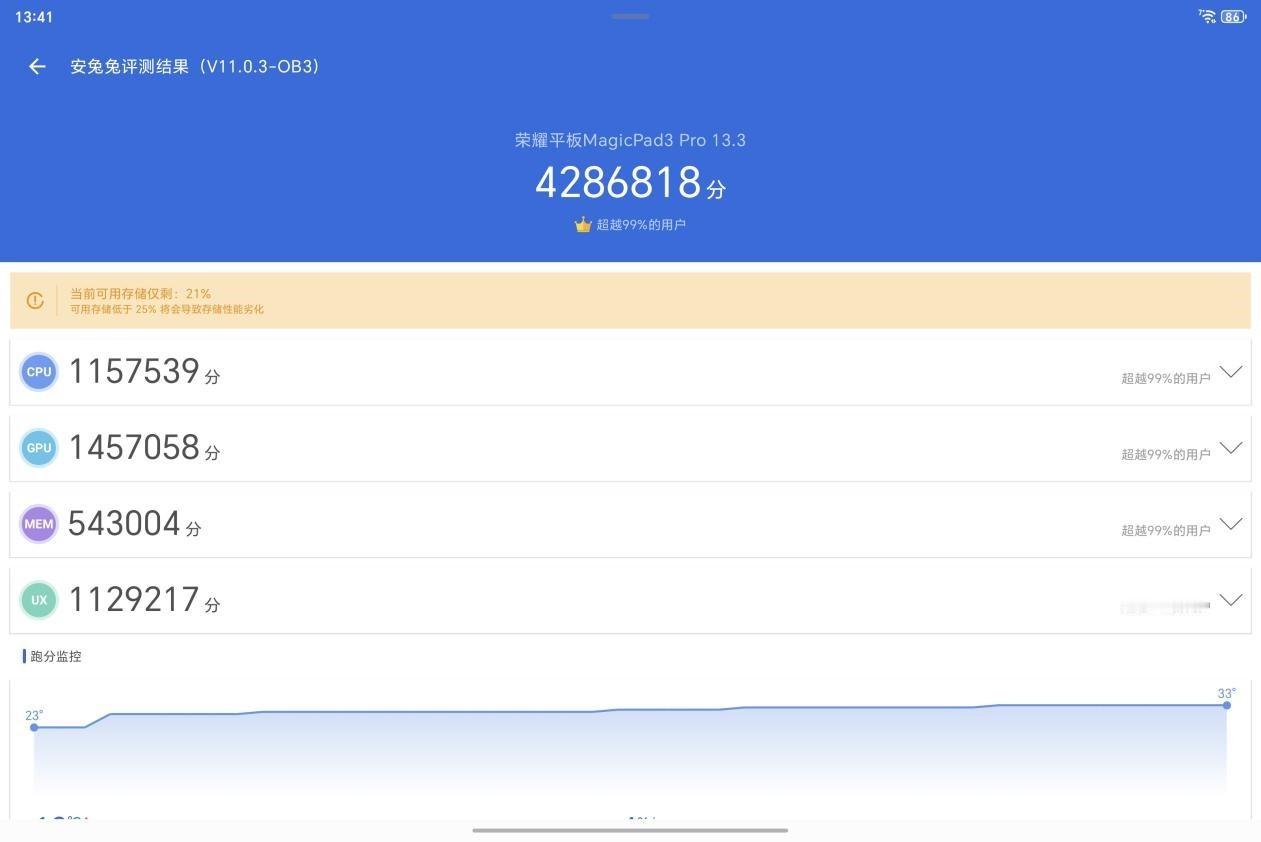1261x842 pixels.
Task: Tap header text 超越99%的用户 under total score
Action: click(641, 225)
